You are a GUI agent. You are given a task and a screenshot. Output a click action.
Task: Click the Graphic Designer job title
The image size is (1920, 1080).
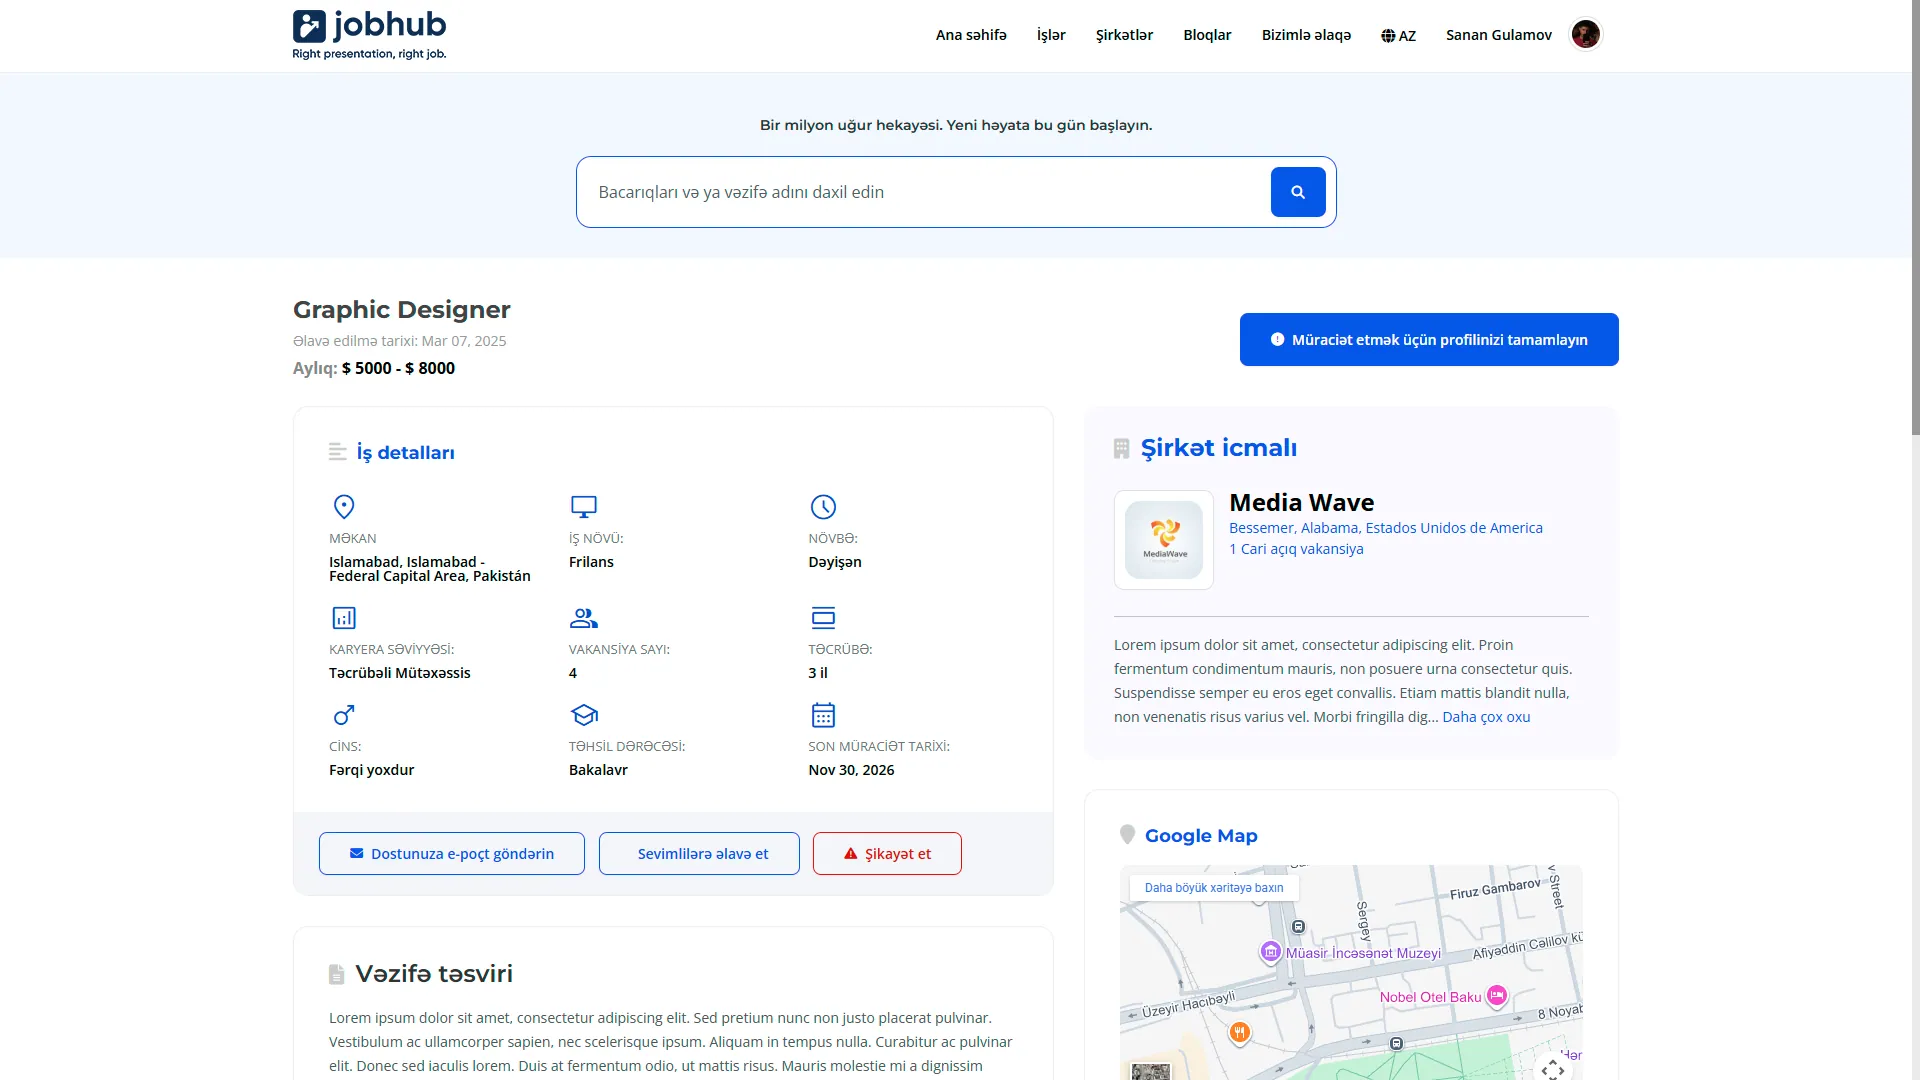tap(402, 310)
